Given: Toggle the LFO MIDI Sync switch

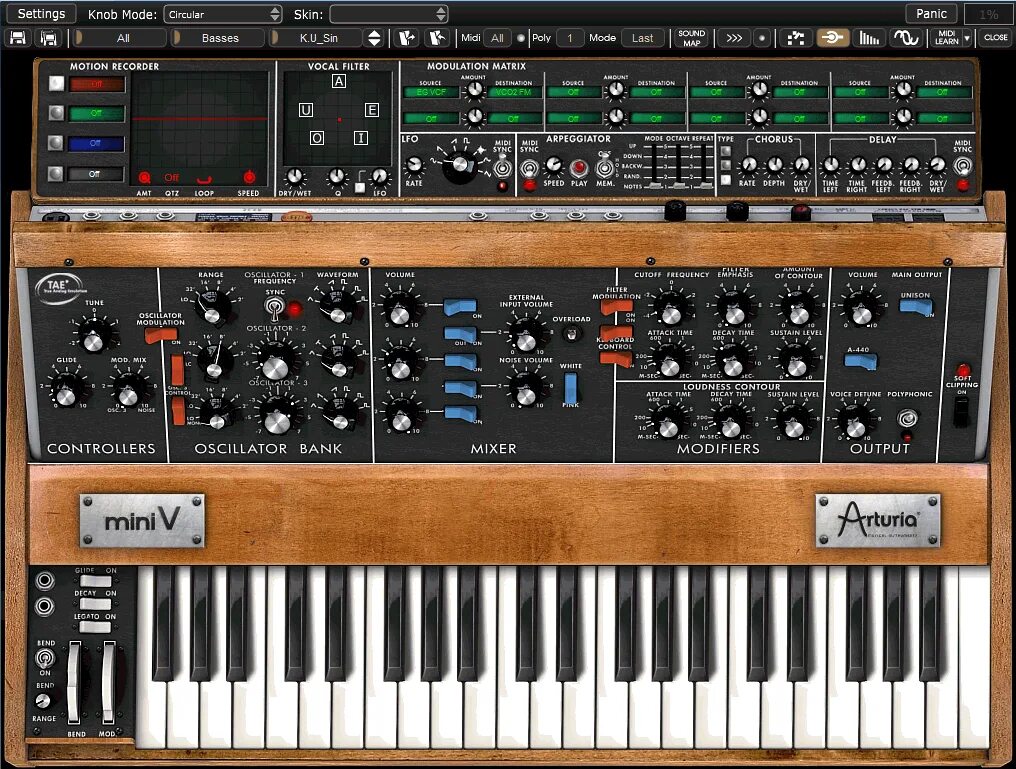Looking at the screenshot, I should click(502, 169).
